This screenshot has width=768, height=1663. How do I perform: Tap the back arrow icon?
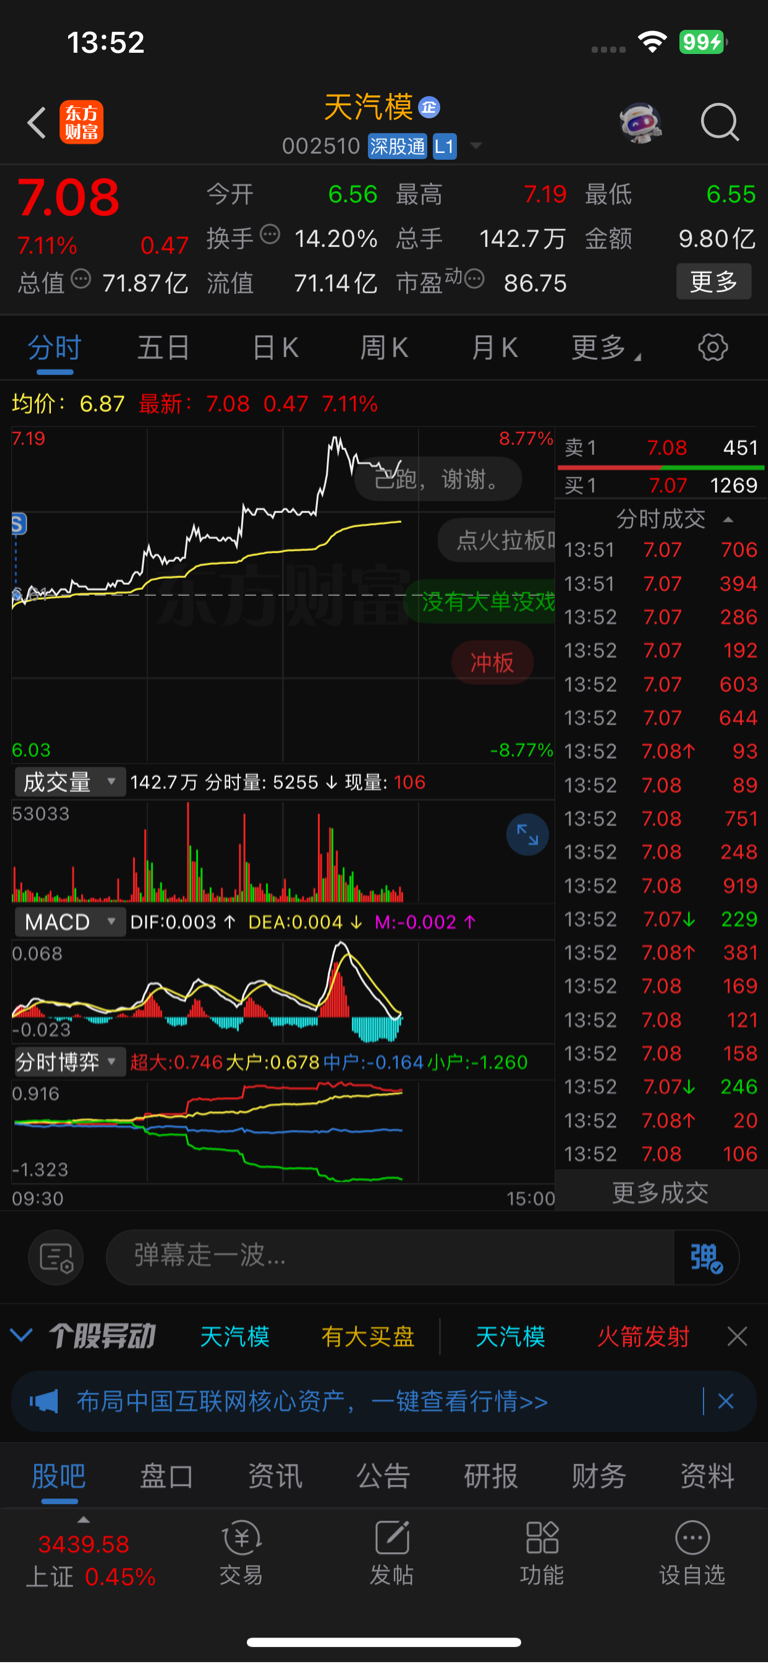click(x=37, y=123)
